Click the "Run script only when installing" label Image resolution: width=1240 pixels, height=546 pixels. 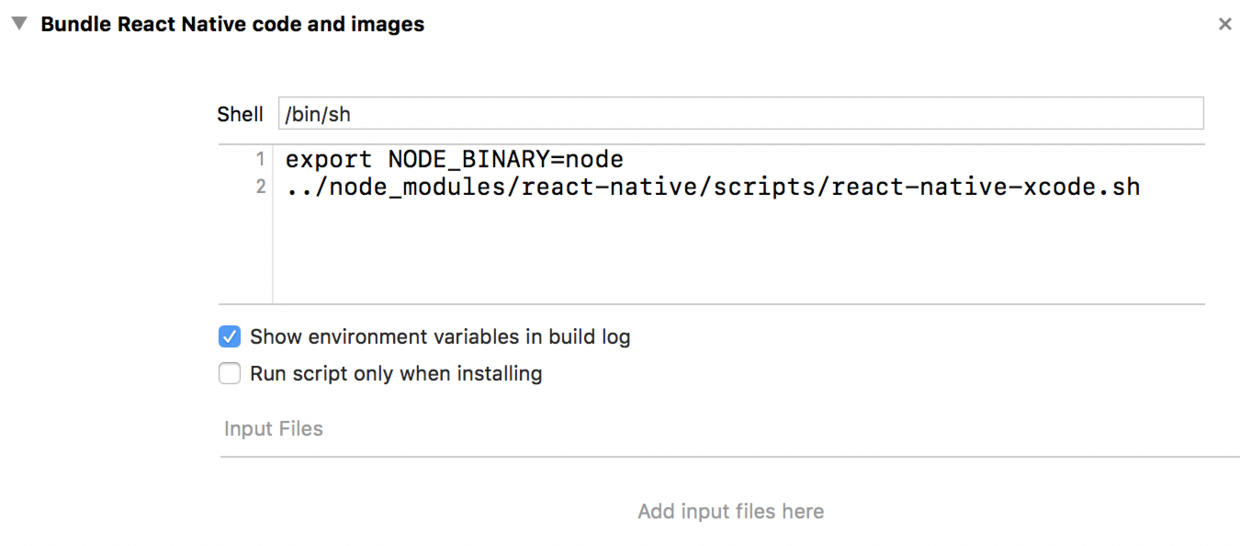pyautogui.click(x=396, y=374)
